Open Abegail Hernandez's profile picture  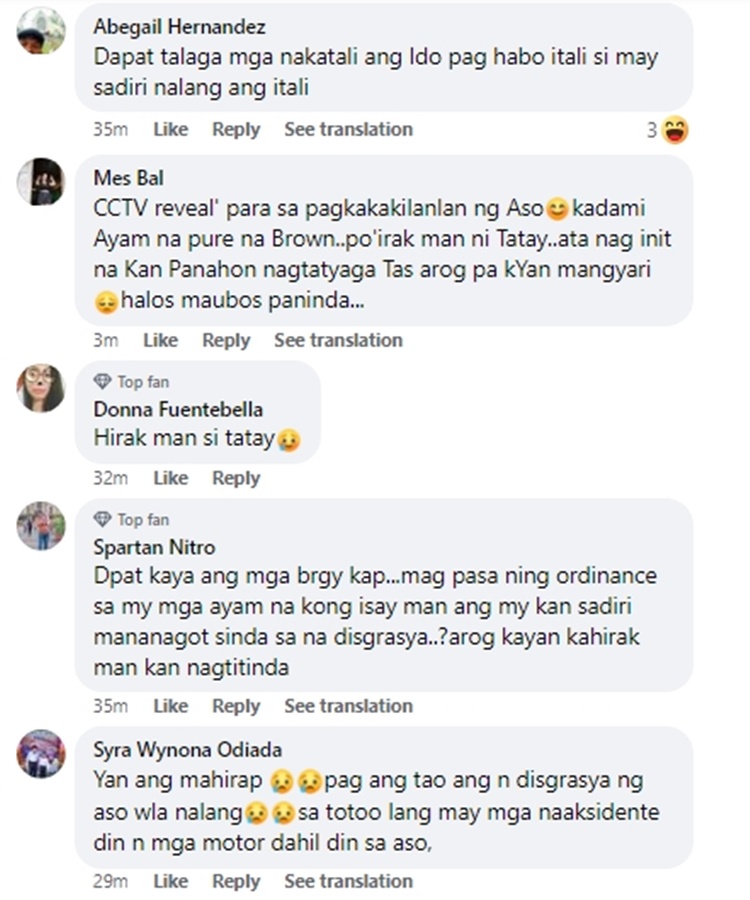tap(41, 30)
